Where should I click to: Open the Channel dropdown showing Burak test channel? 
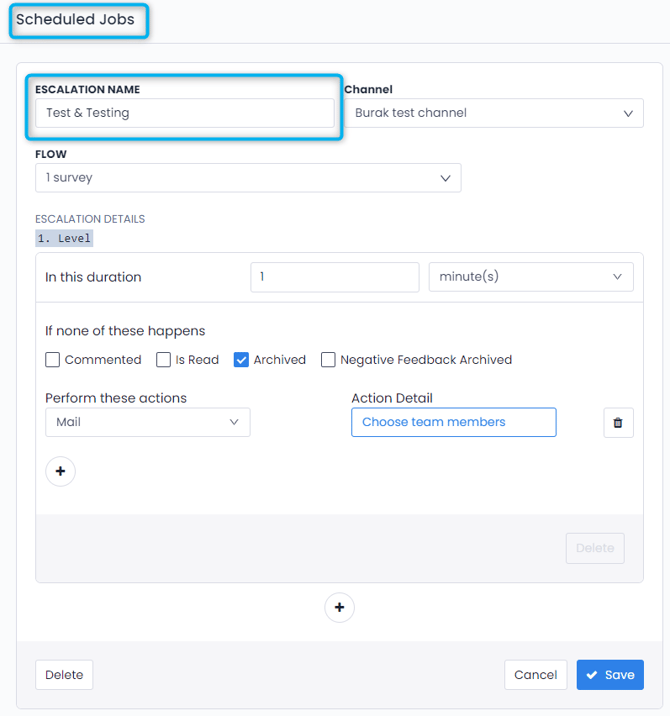coord(495,113)
